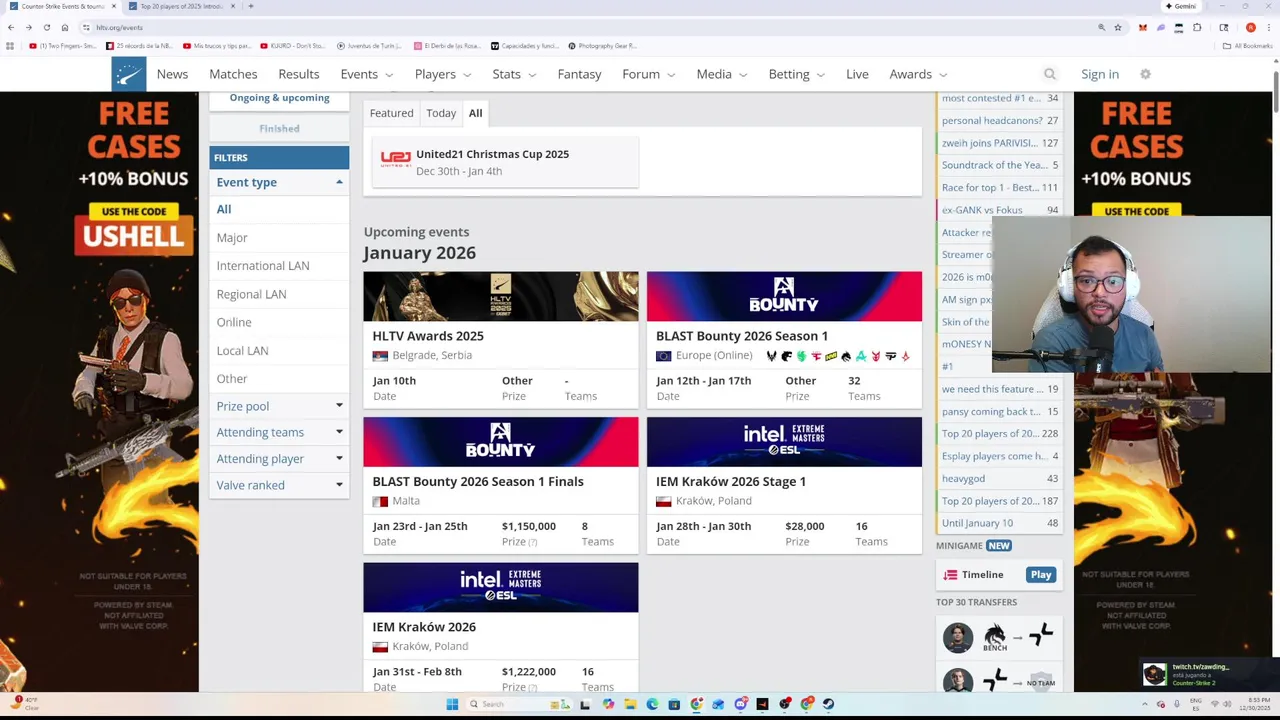
Task: Filter events by Other type
Action: coord(232,379)
